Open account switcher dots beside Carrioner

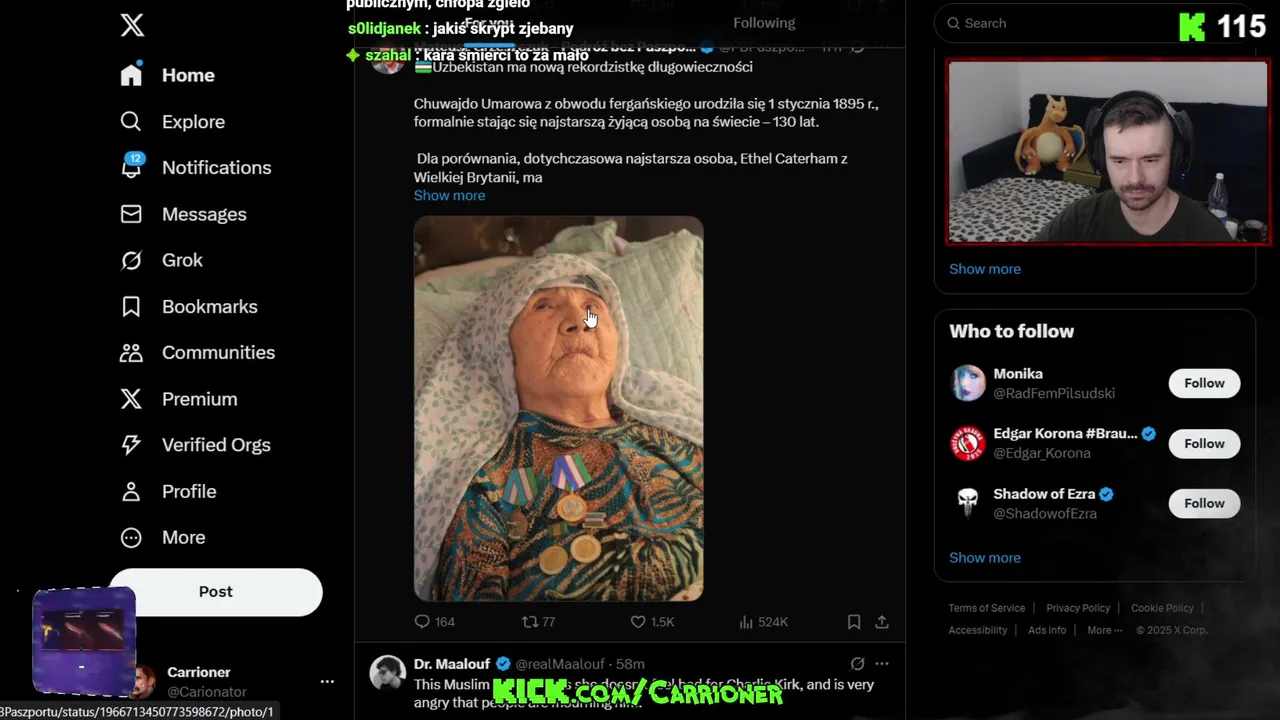pyautogui.click(x=327, y=681)
